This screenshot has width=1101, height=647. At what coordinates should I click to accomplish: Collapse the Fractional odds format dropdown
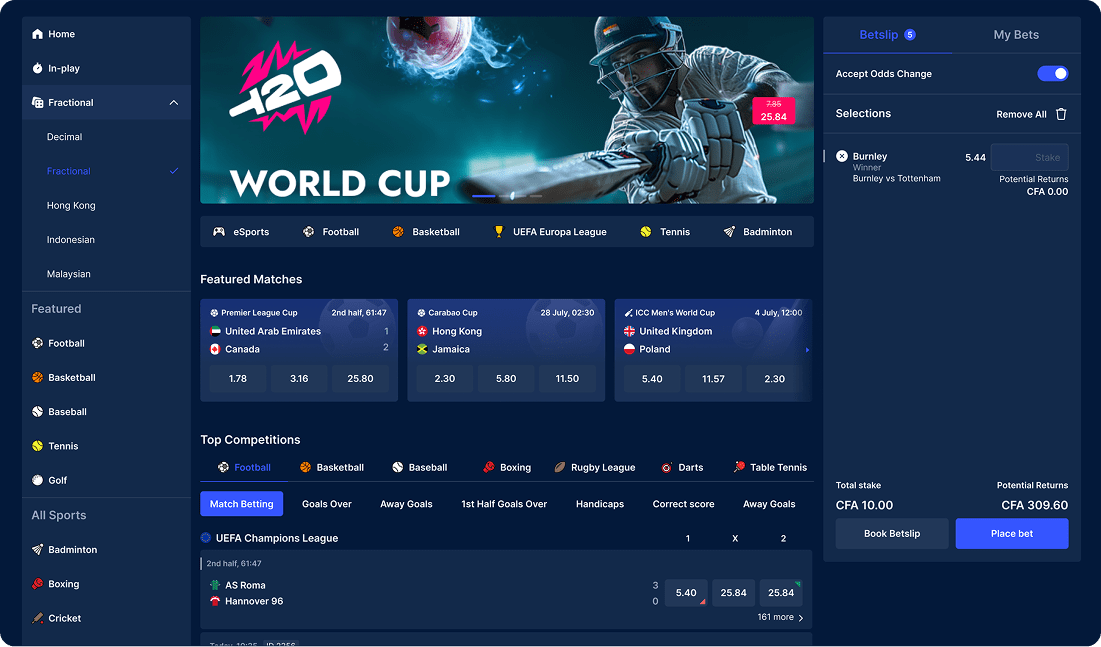coord(173,103)
